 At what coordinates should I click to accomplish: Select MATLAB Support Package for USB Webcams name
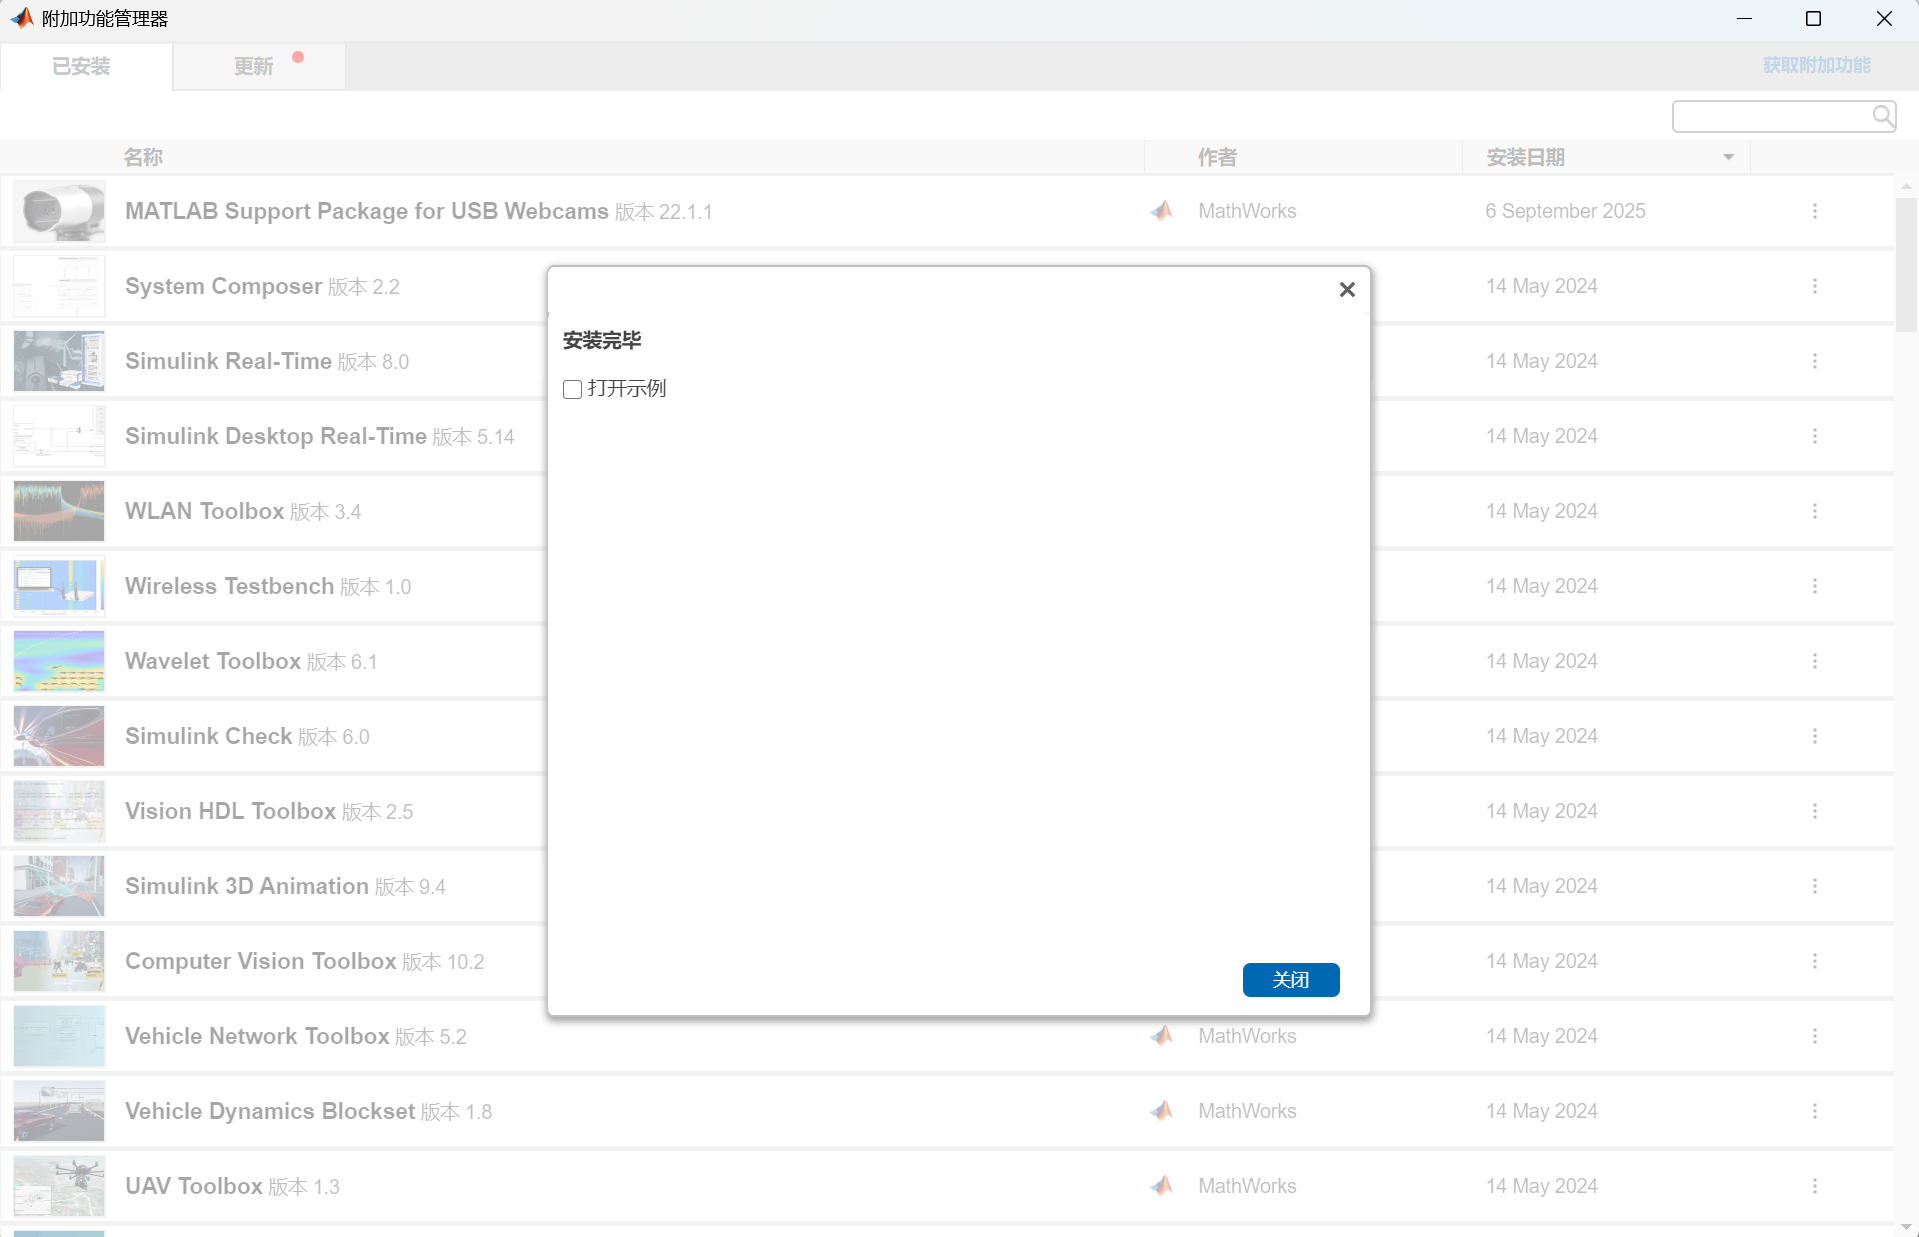point(367,211)
